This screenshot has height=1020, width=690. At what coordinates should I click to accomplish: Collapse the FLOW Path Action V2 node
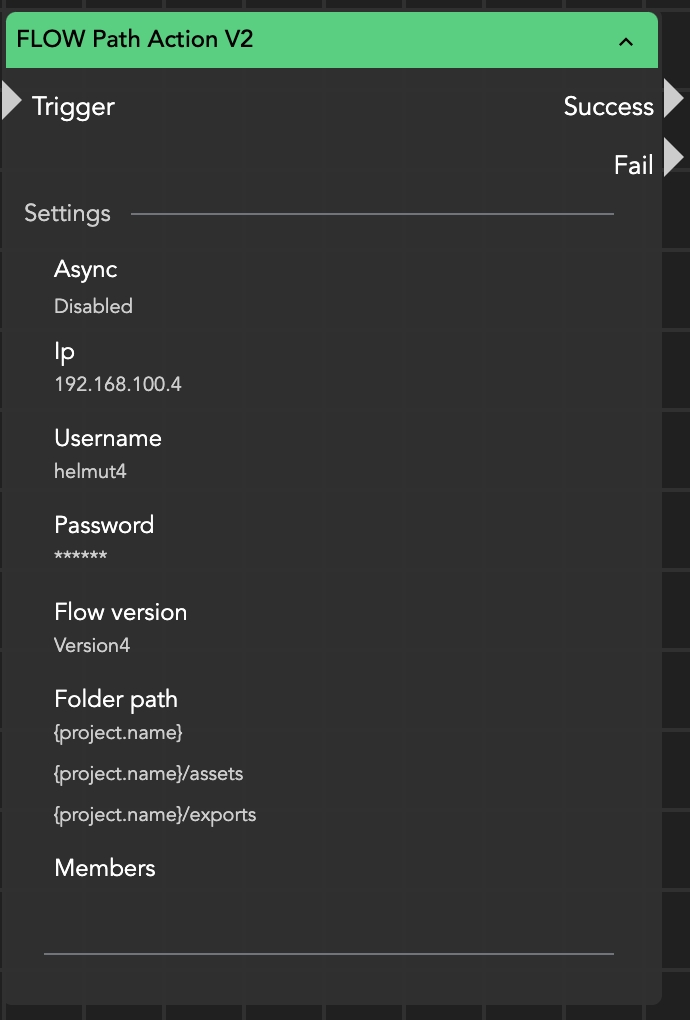[626, 41]
